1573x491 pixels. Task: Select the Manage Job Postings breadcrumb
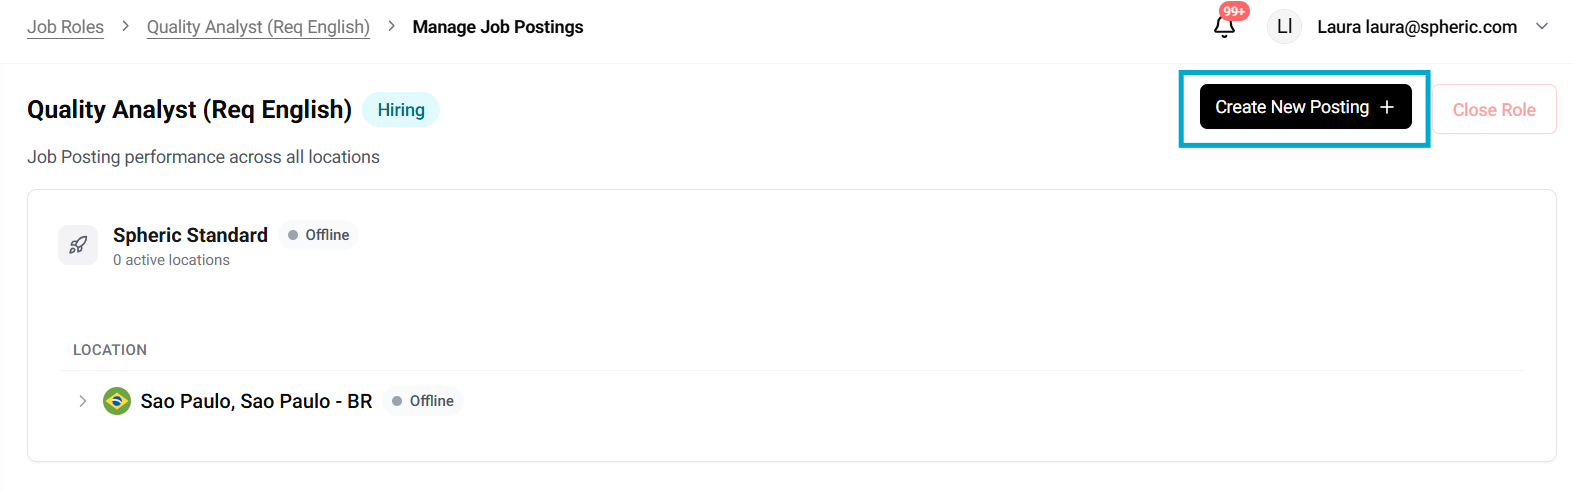498,27
